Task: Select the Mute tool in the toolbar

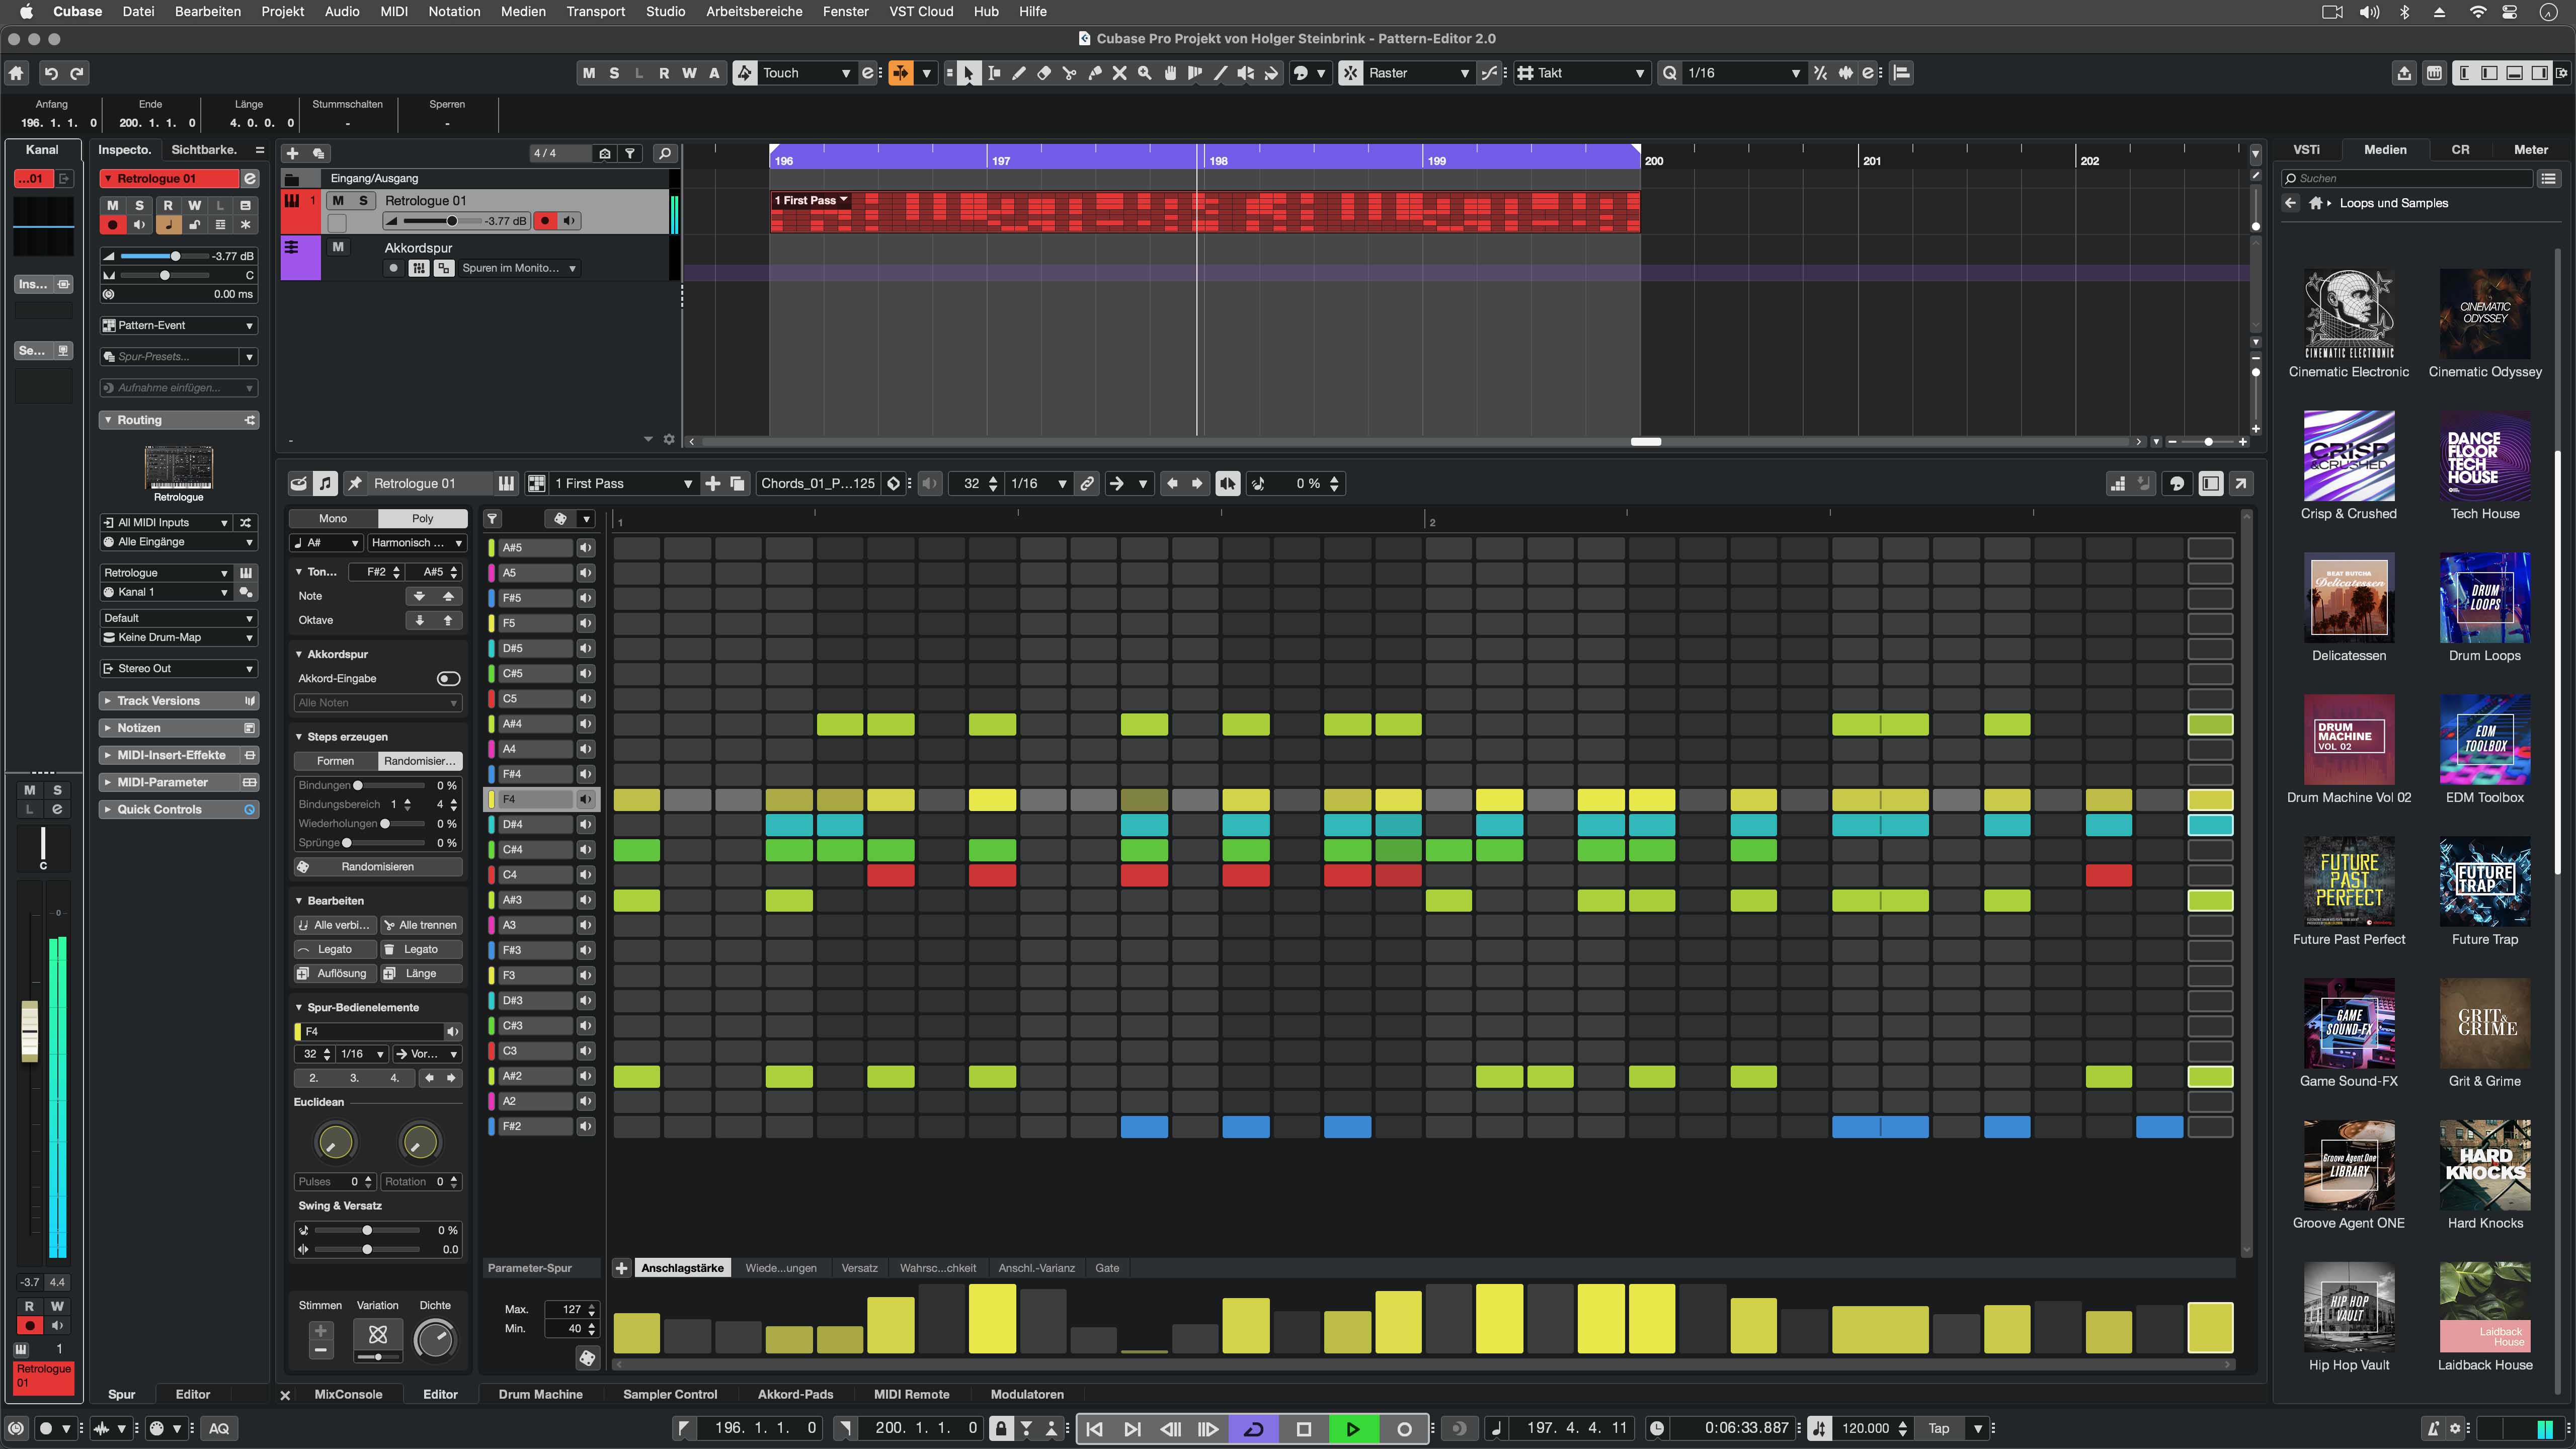Action: point(1119,73)
